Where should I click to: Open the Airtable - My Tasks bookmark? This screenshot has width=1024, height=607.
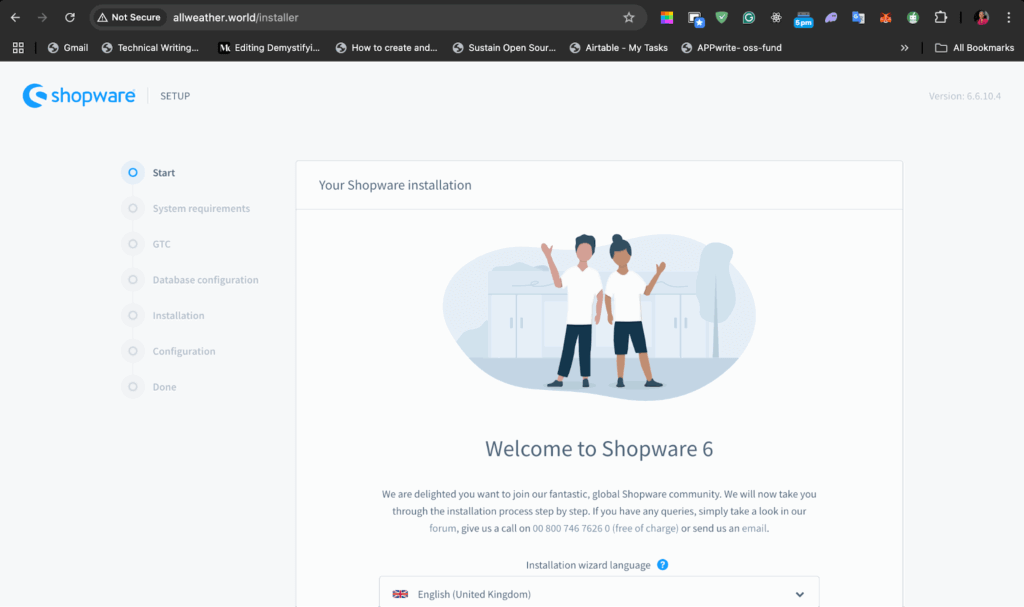pyautogui.click(x=618, y=48)
